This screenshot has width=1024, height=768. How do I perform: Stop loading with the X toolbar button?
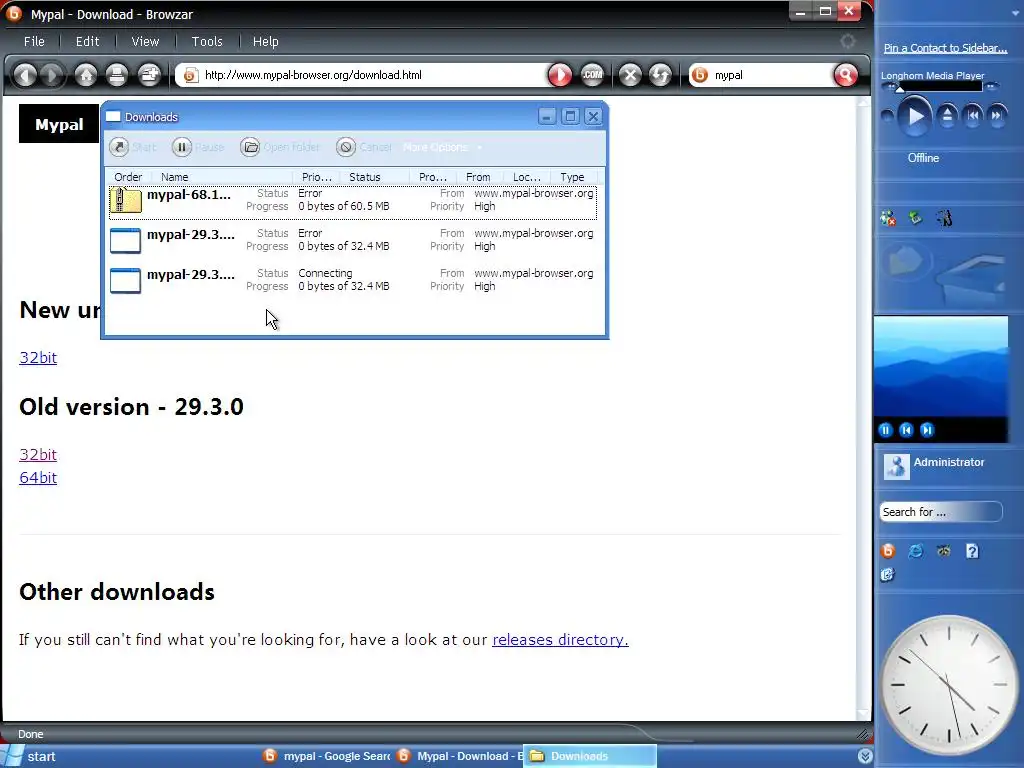point(630,75)
